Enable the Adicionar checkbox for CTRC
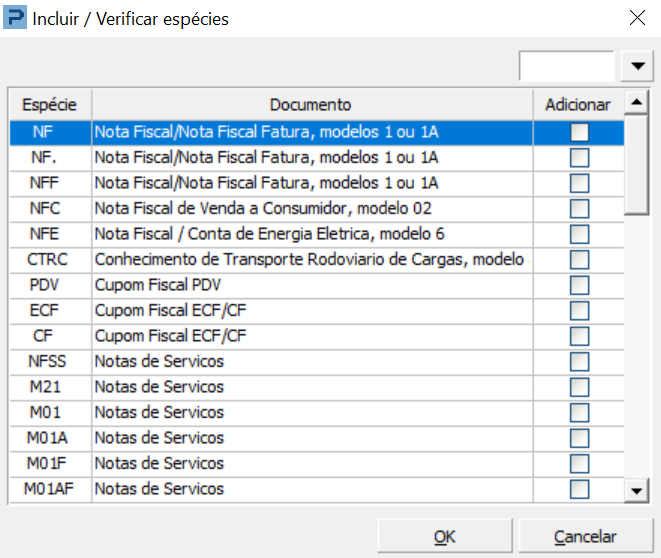 click(579, 260)
